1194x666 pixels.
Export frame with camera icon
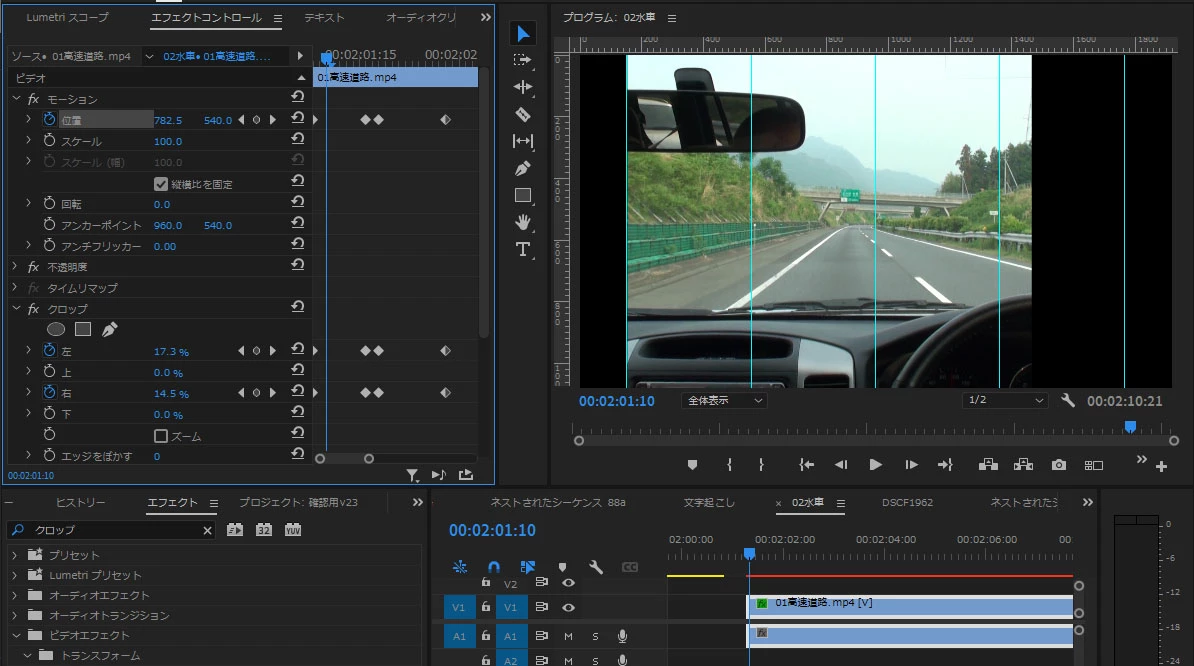[1058, 464]
